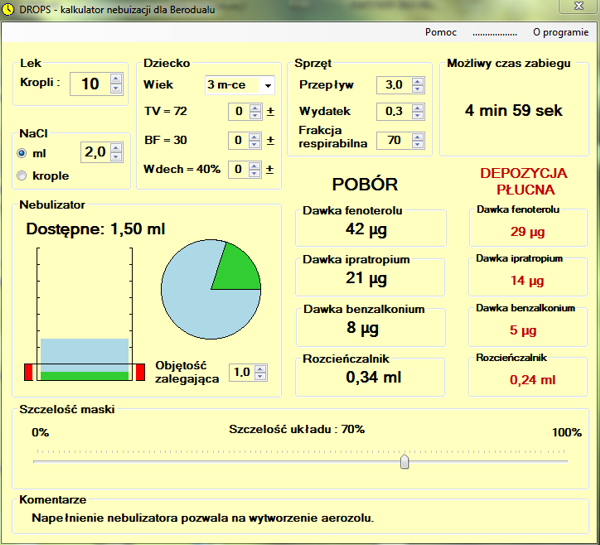Increase Frakcja respirabilna value with up arrow

click(x=410, y=136)
